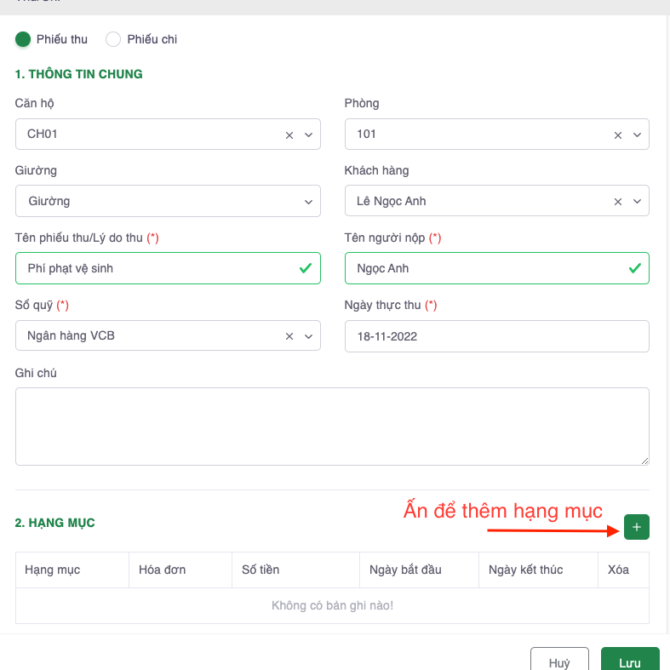Clear the Ngân hàng VCB fund selection
The height and width of the screenshot is (670, 670).
click(289, 337)
